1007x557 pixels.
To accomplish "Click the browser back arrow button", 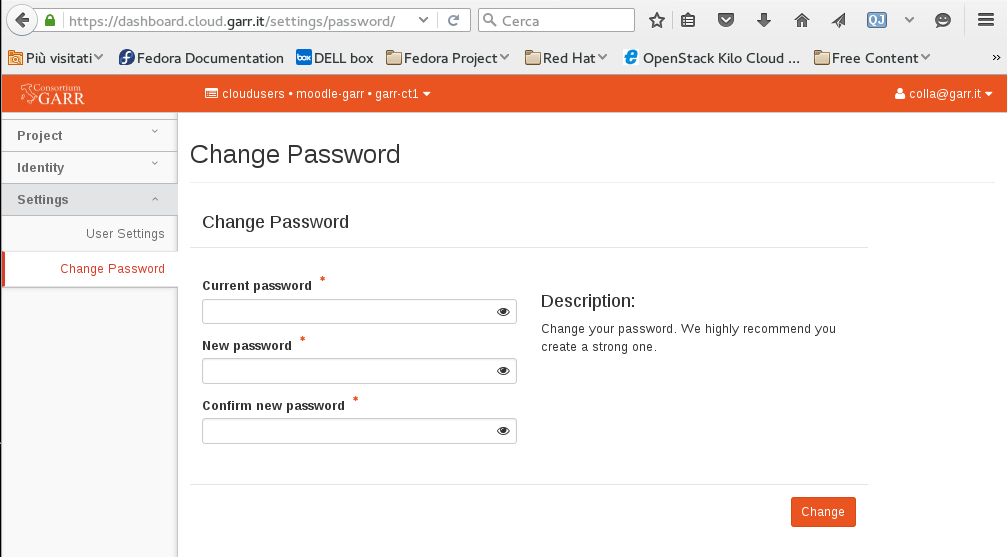I will [x=21, y=20].
